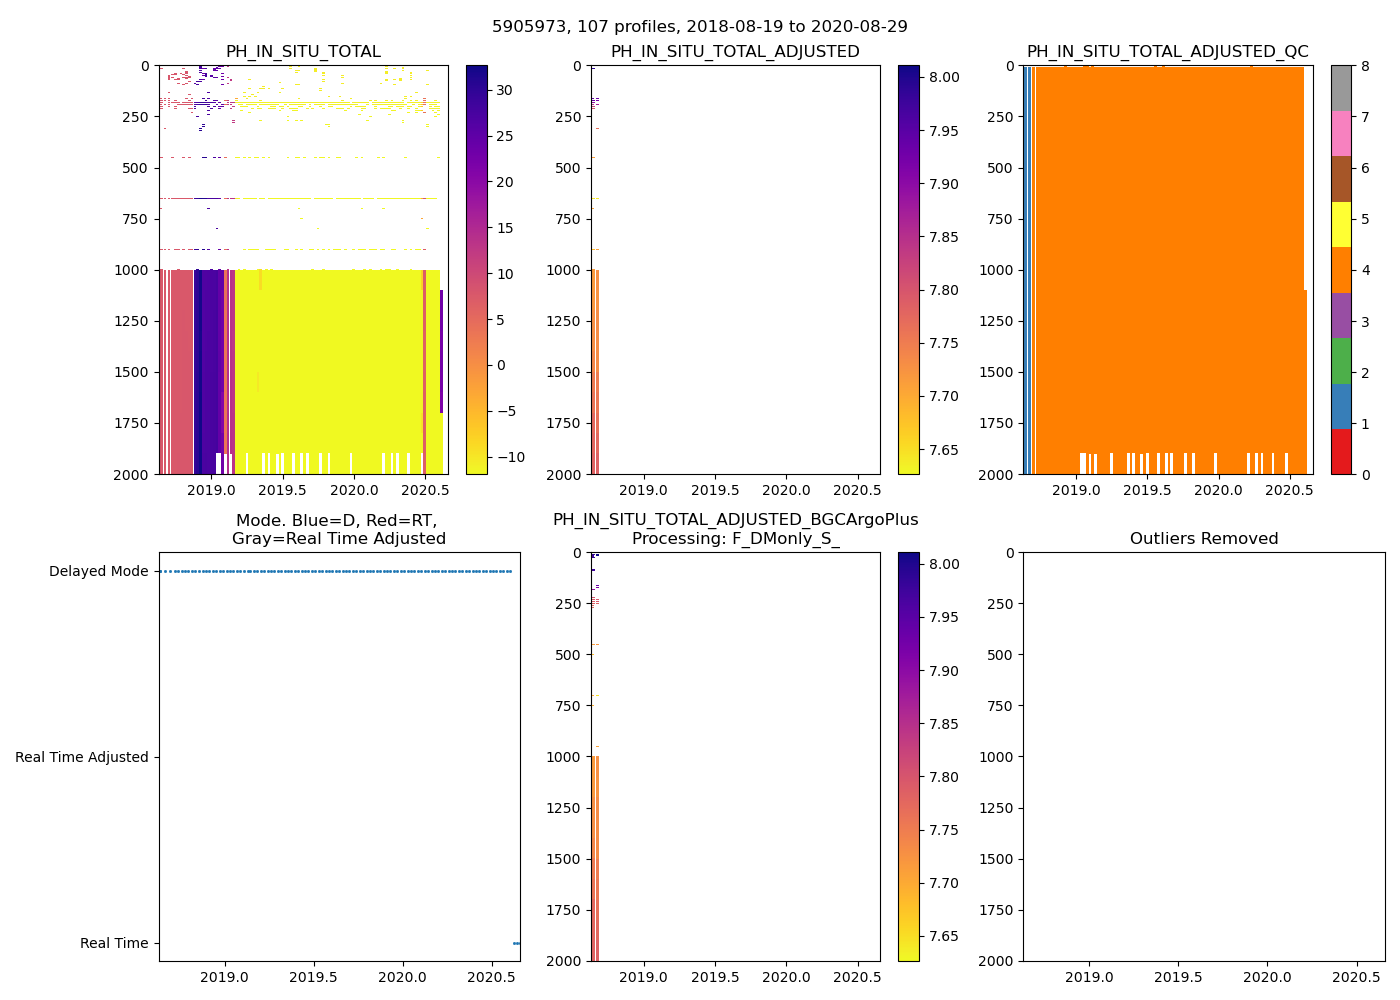This screenshot has width=1400, height=1000.
Task: Click the bottom Real Time axis label
Action: [x=114, y=944]
